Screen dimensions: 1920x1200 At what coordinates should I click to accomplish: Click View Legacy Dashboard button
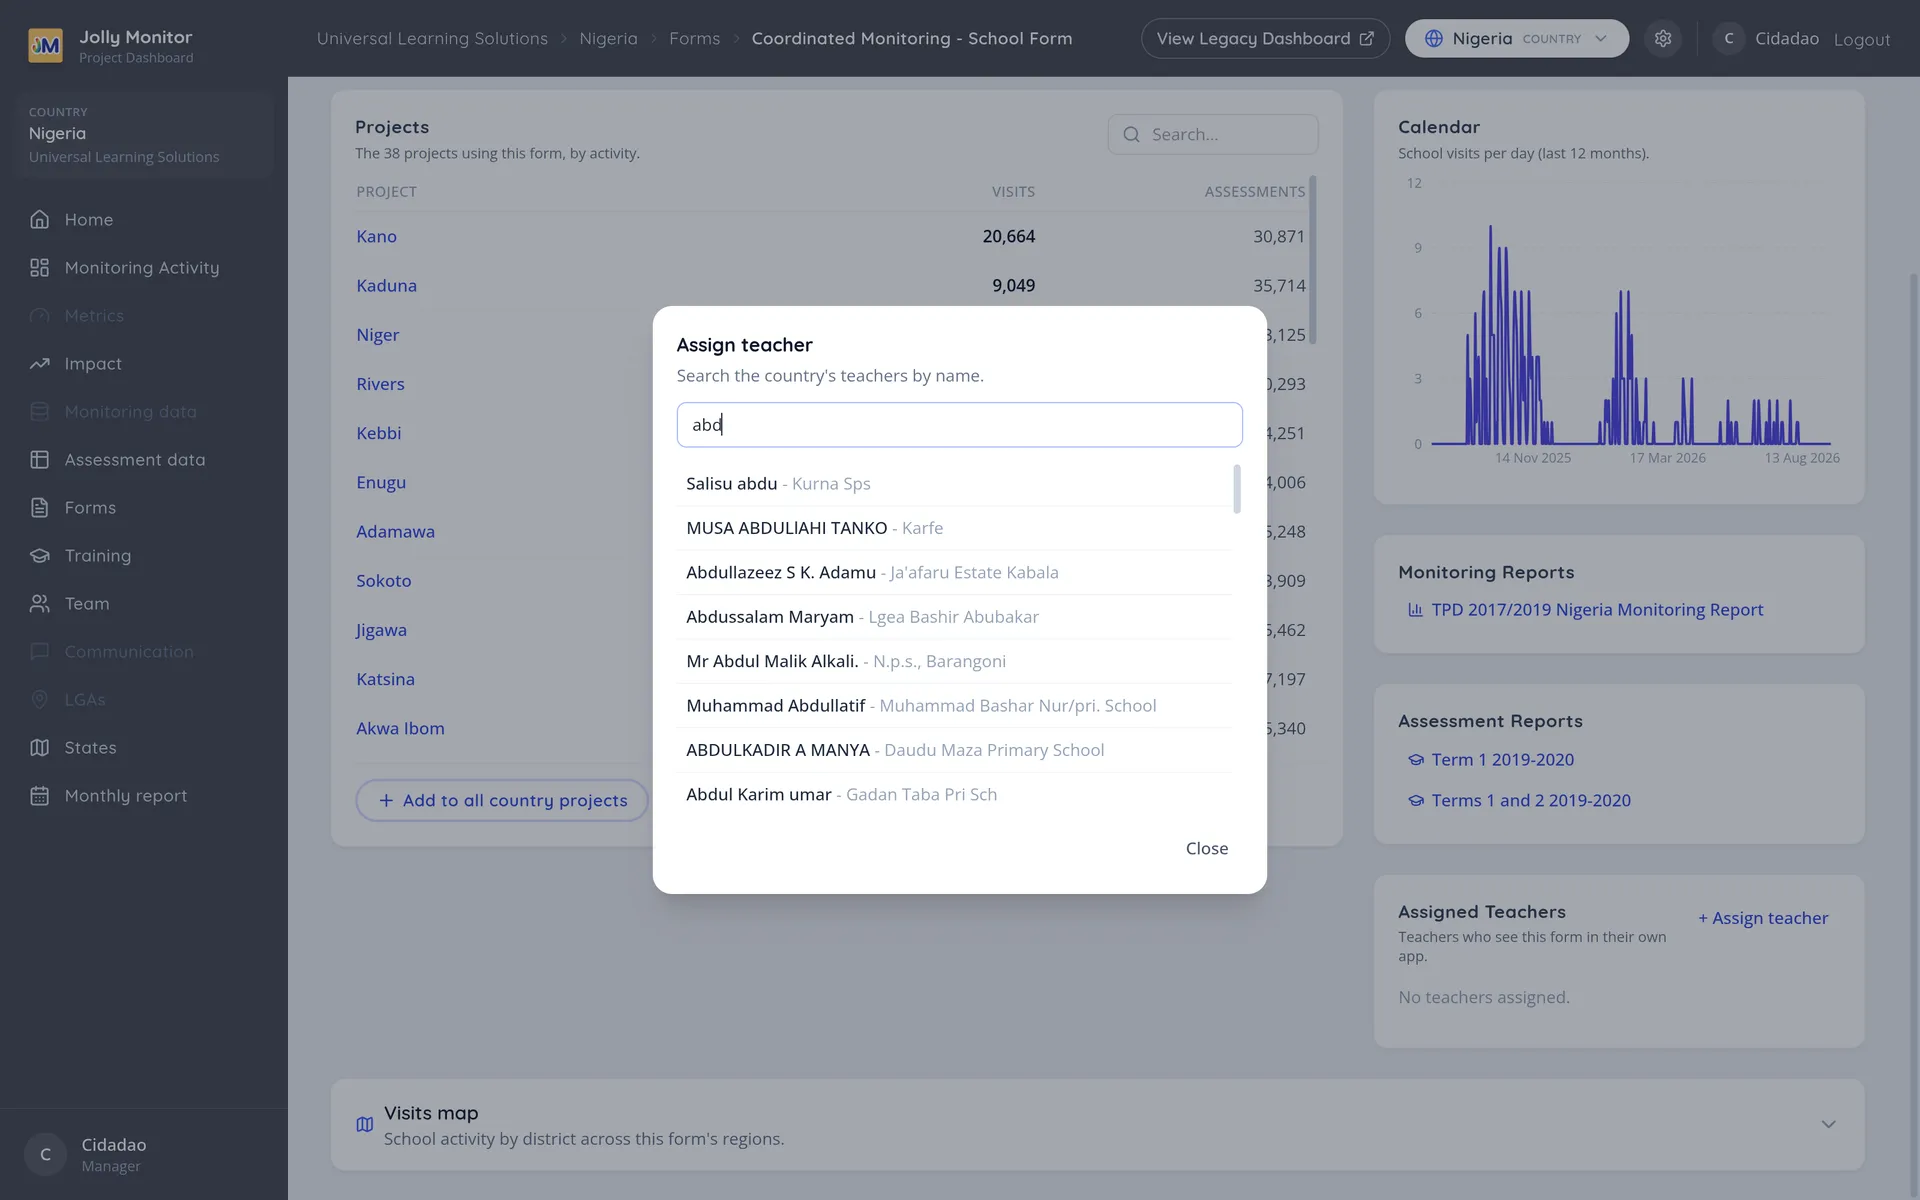1265,39
